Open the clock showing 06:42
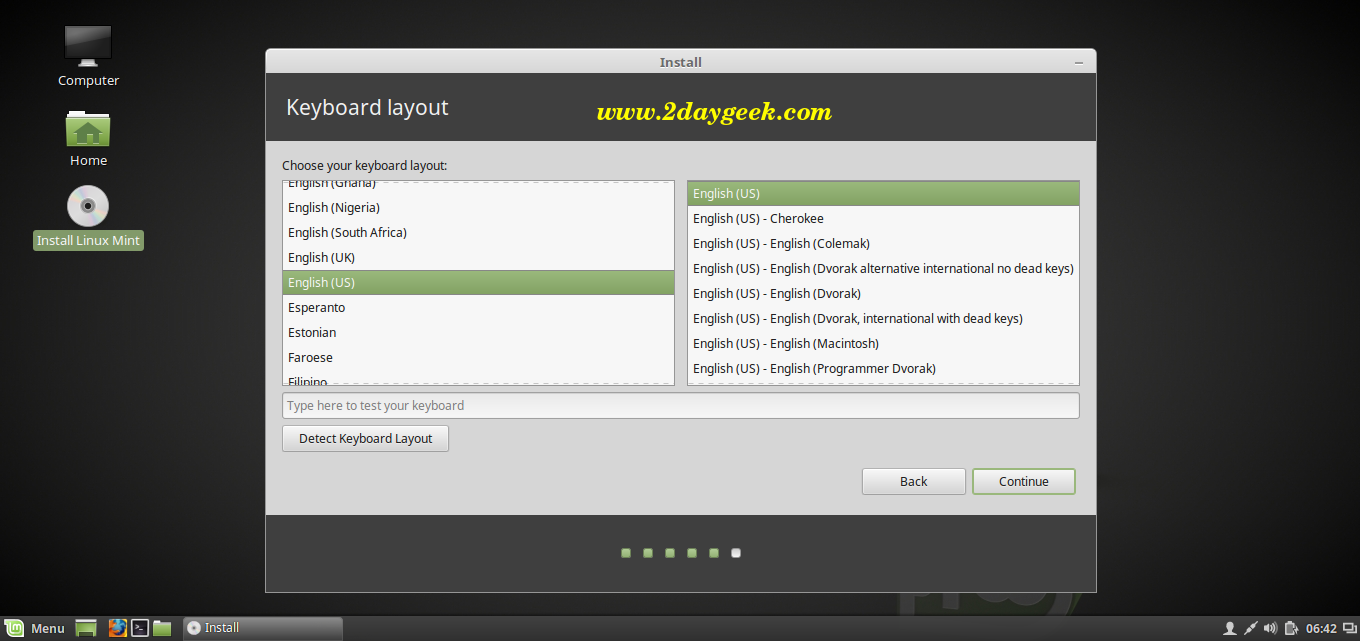 [1321, 628]
